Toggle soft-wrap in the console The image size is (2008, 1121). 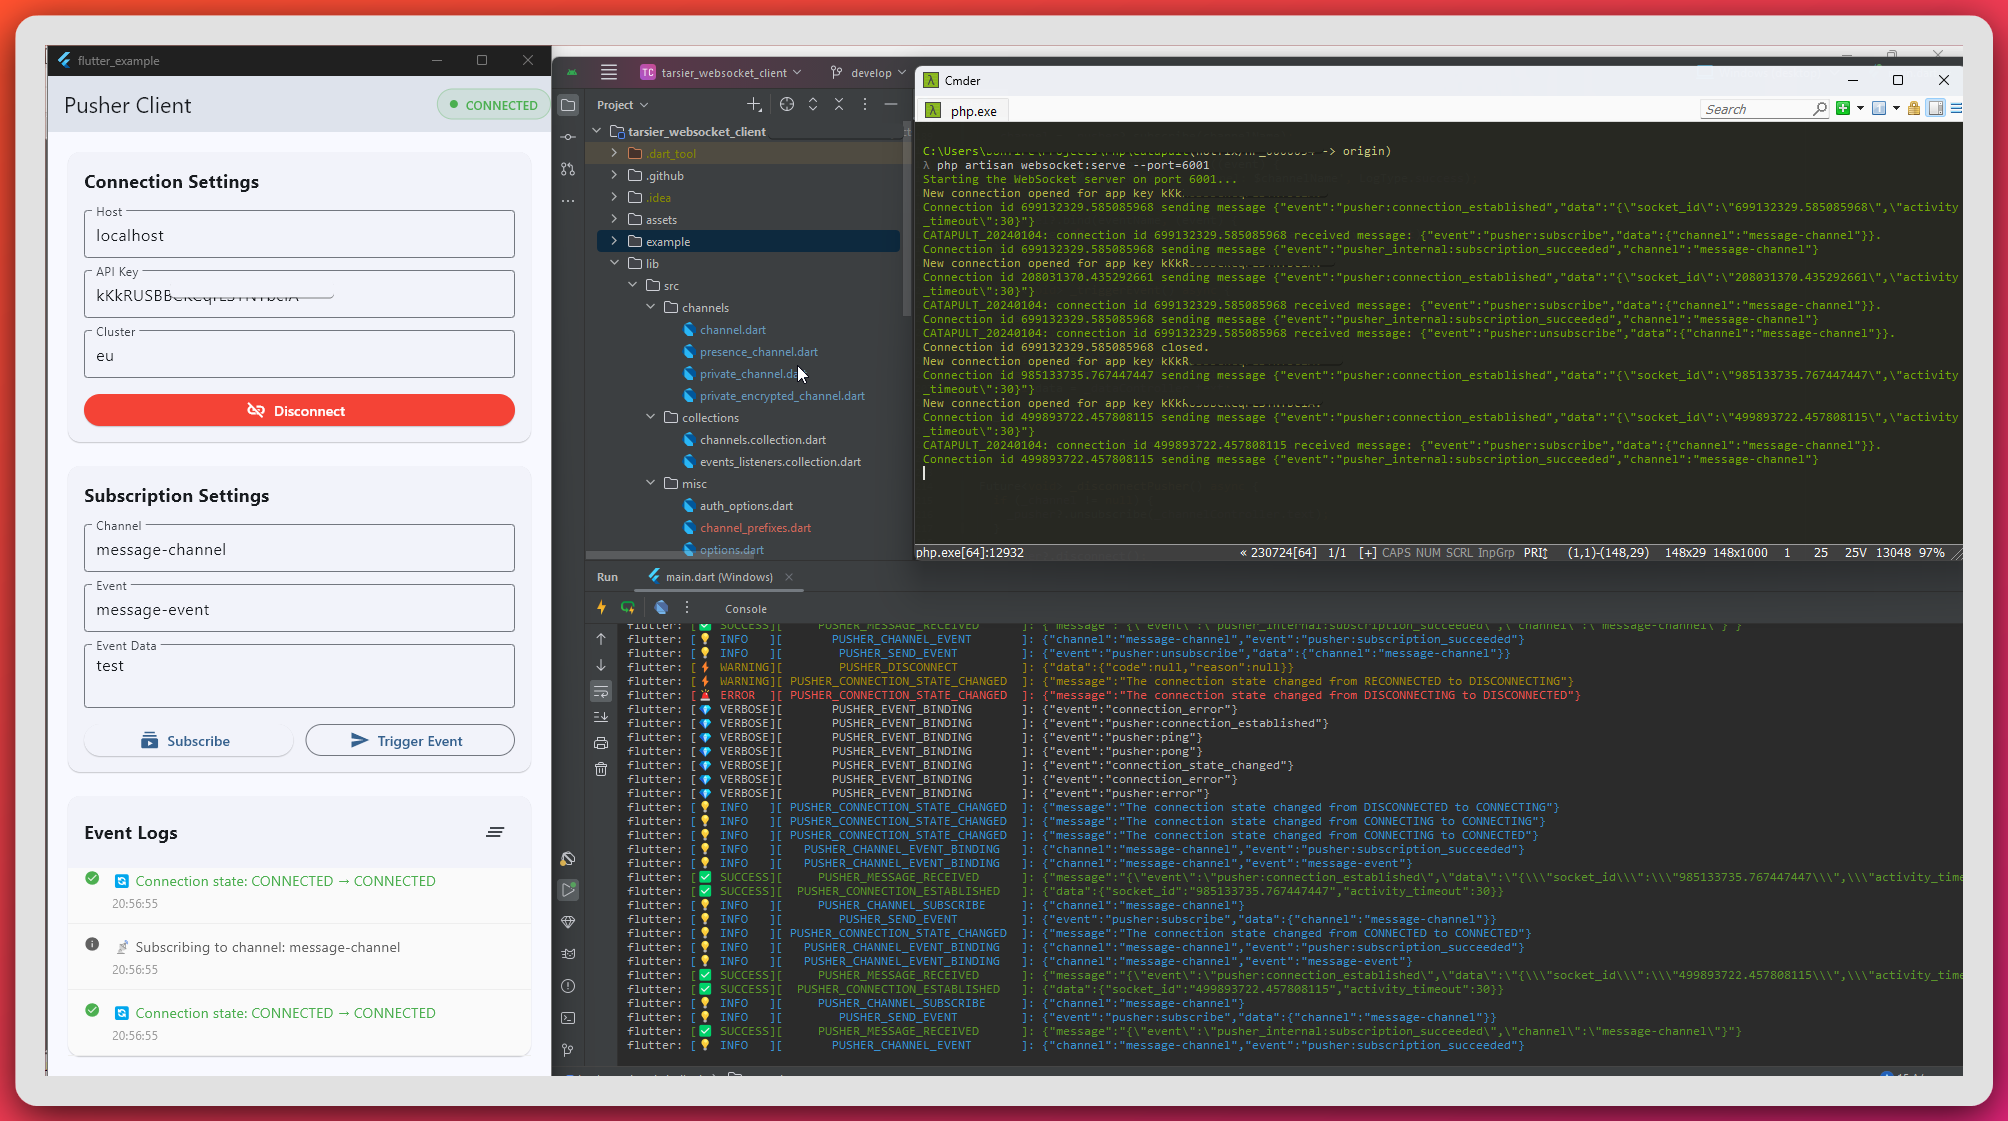601,691
